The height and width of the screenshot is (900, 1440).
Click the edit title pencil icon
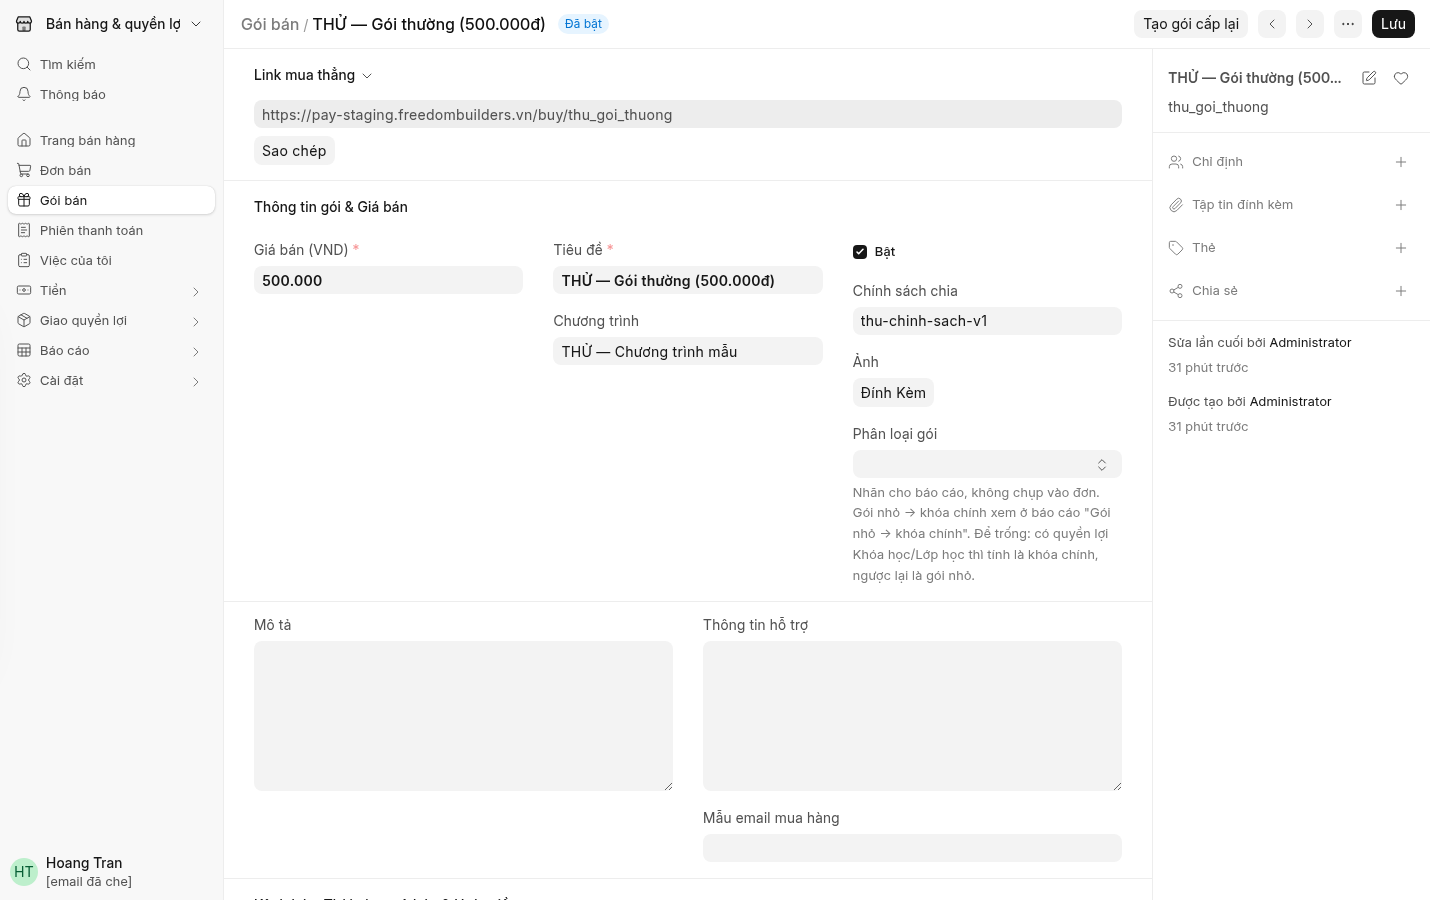pyautogui.click(x=1369, y=78)
